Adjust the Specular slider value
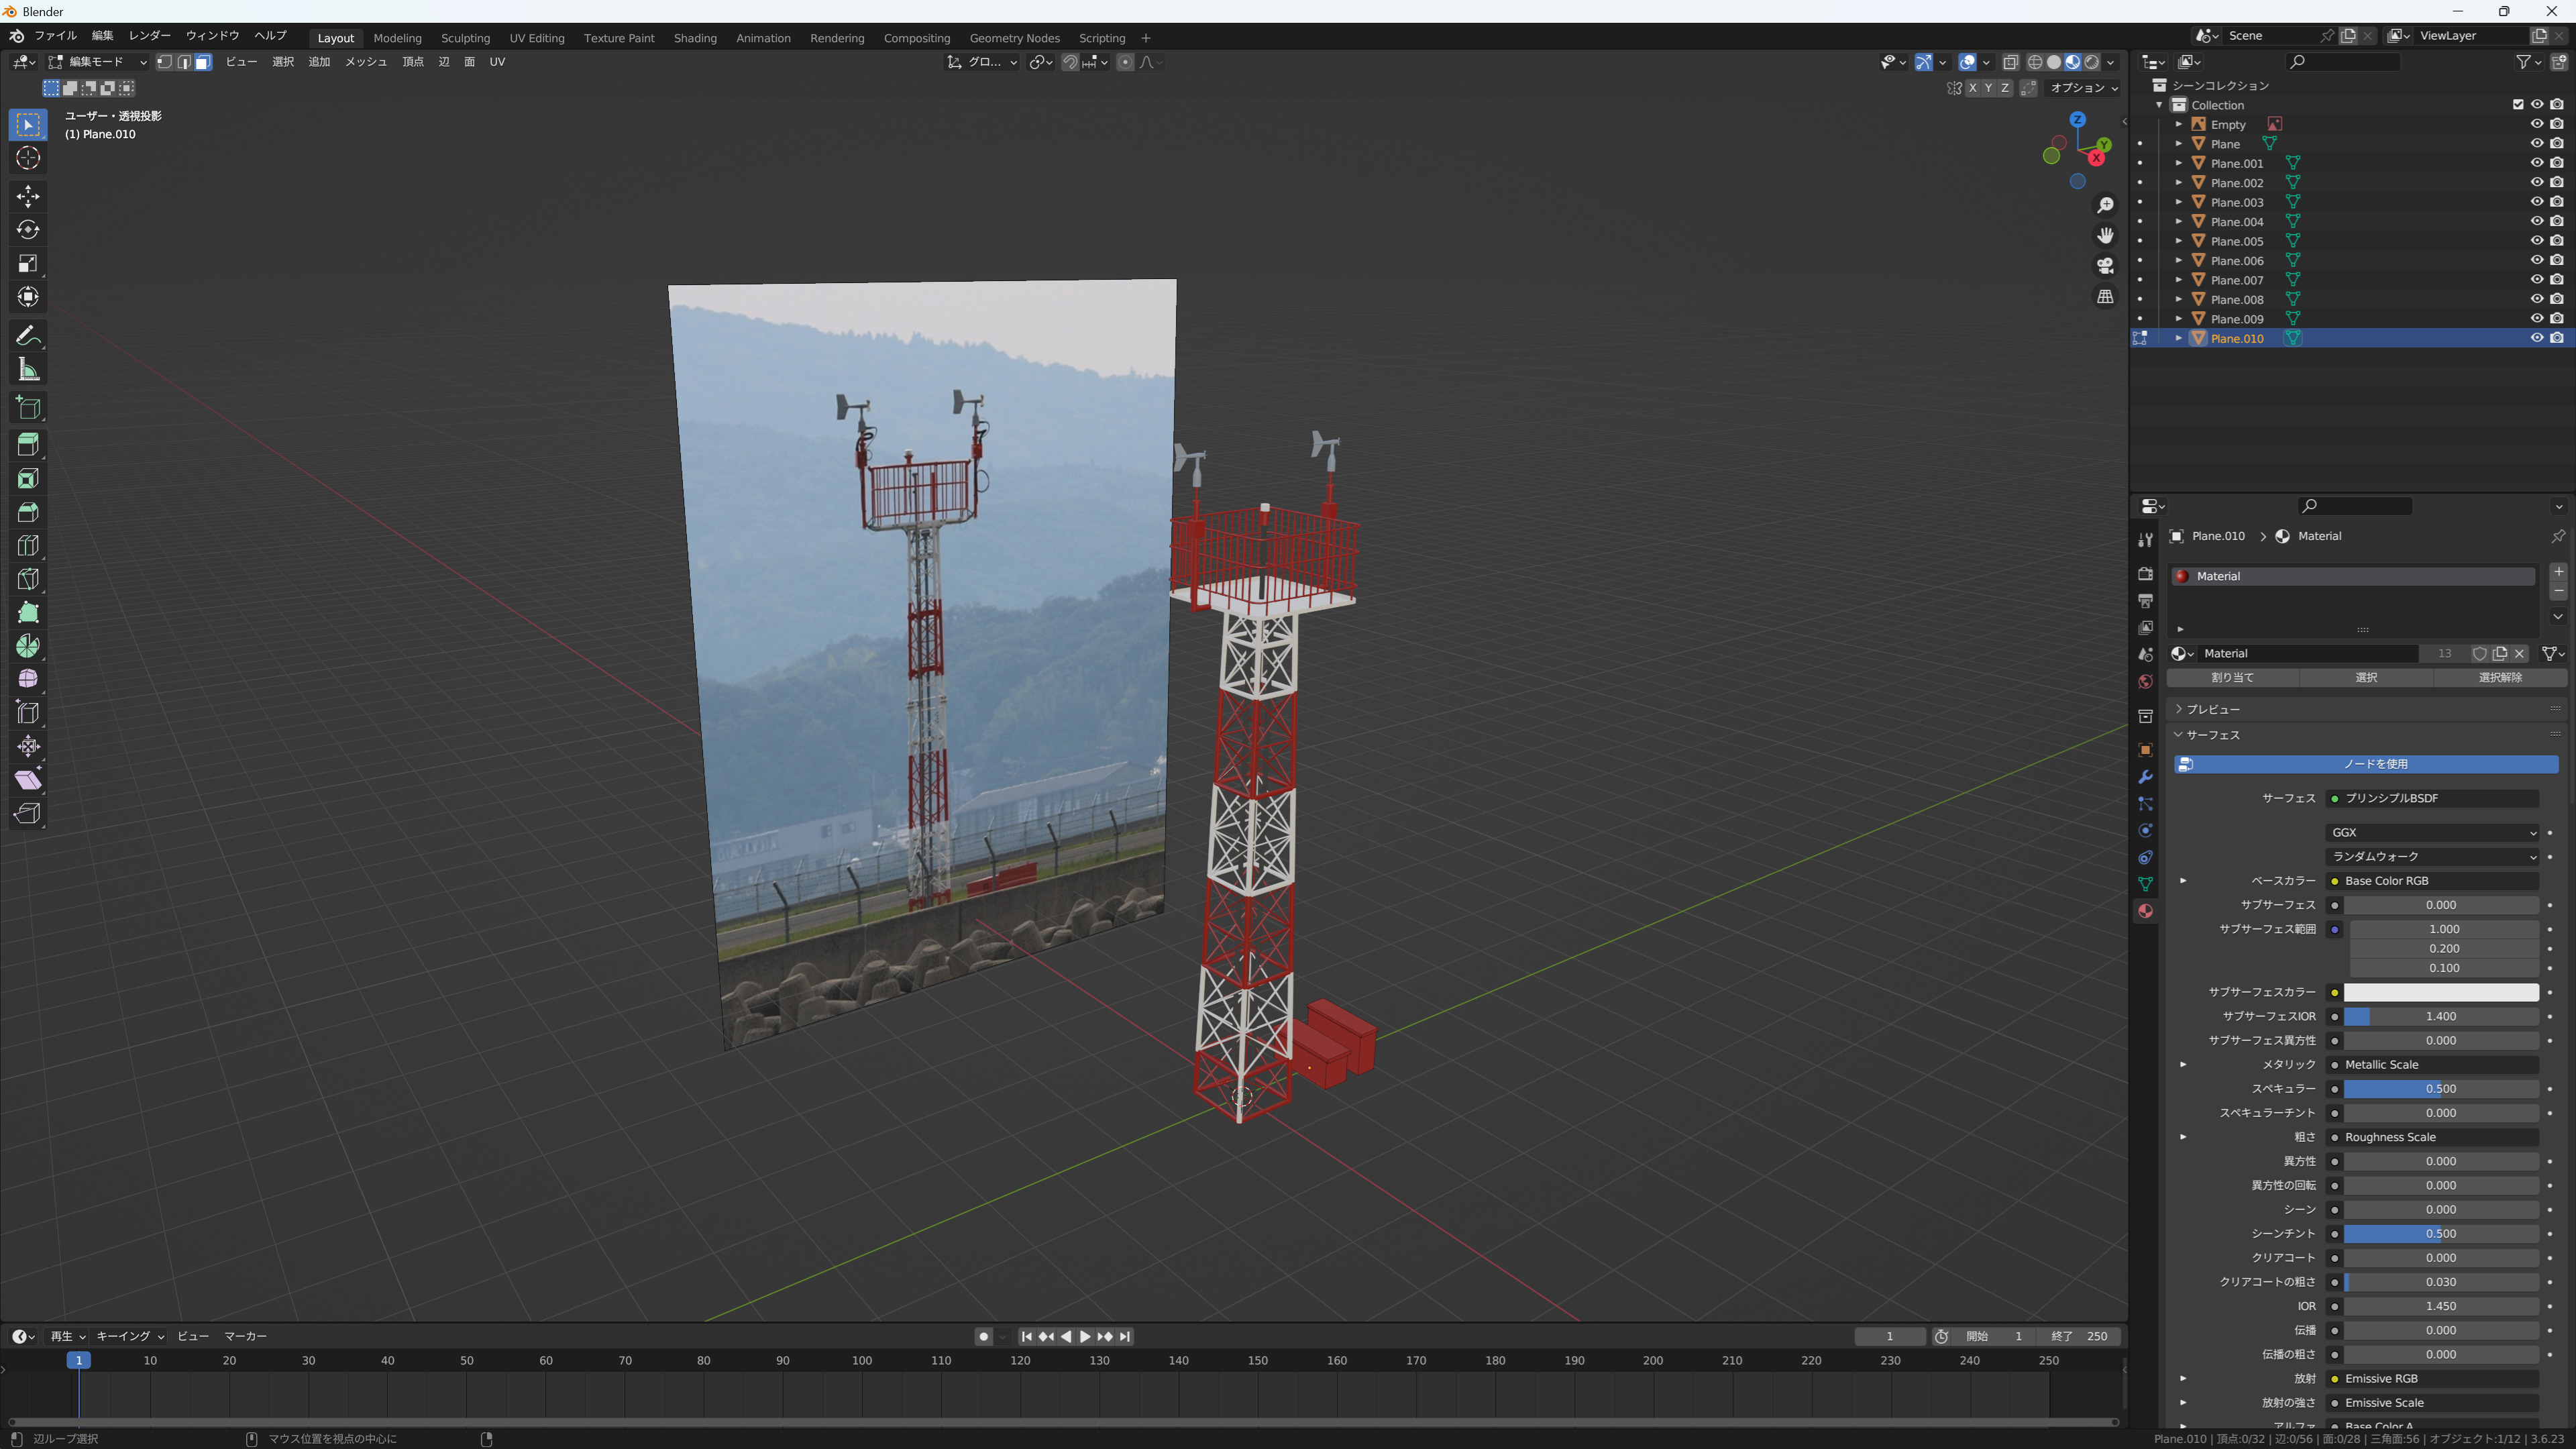 (2441, 1089)
